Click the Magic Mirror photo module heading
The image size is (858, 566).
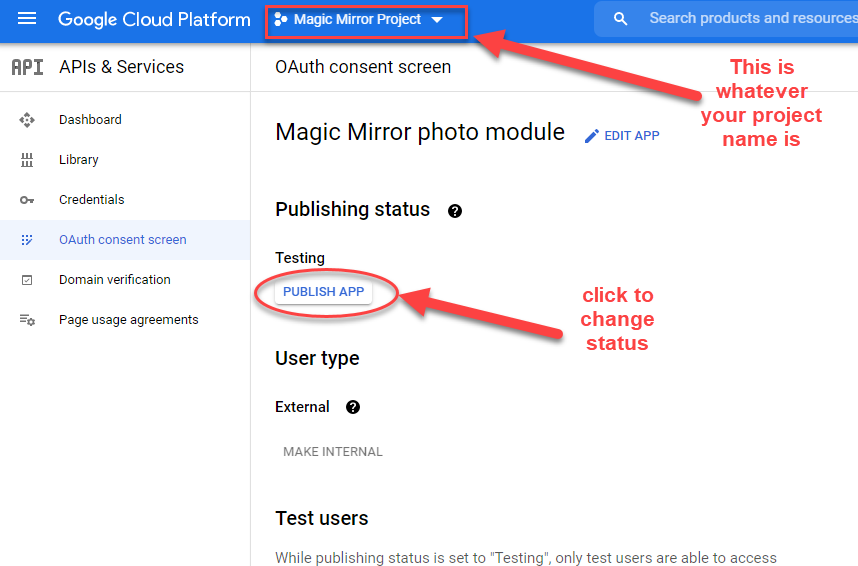point(420,132)
